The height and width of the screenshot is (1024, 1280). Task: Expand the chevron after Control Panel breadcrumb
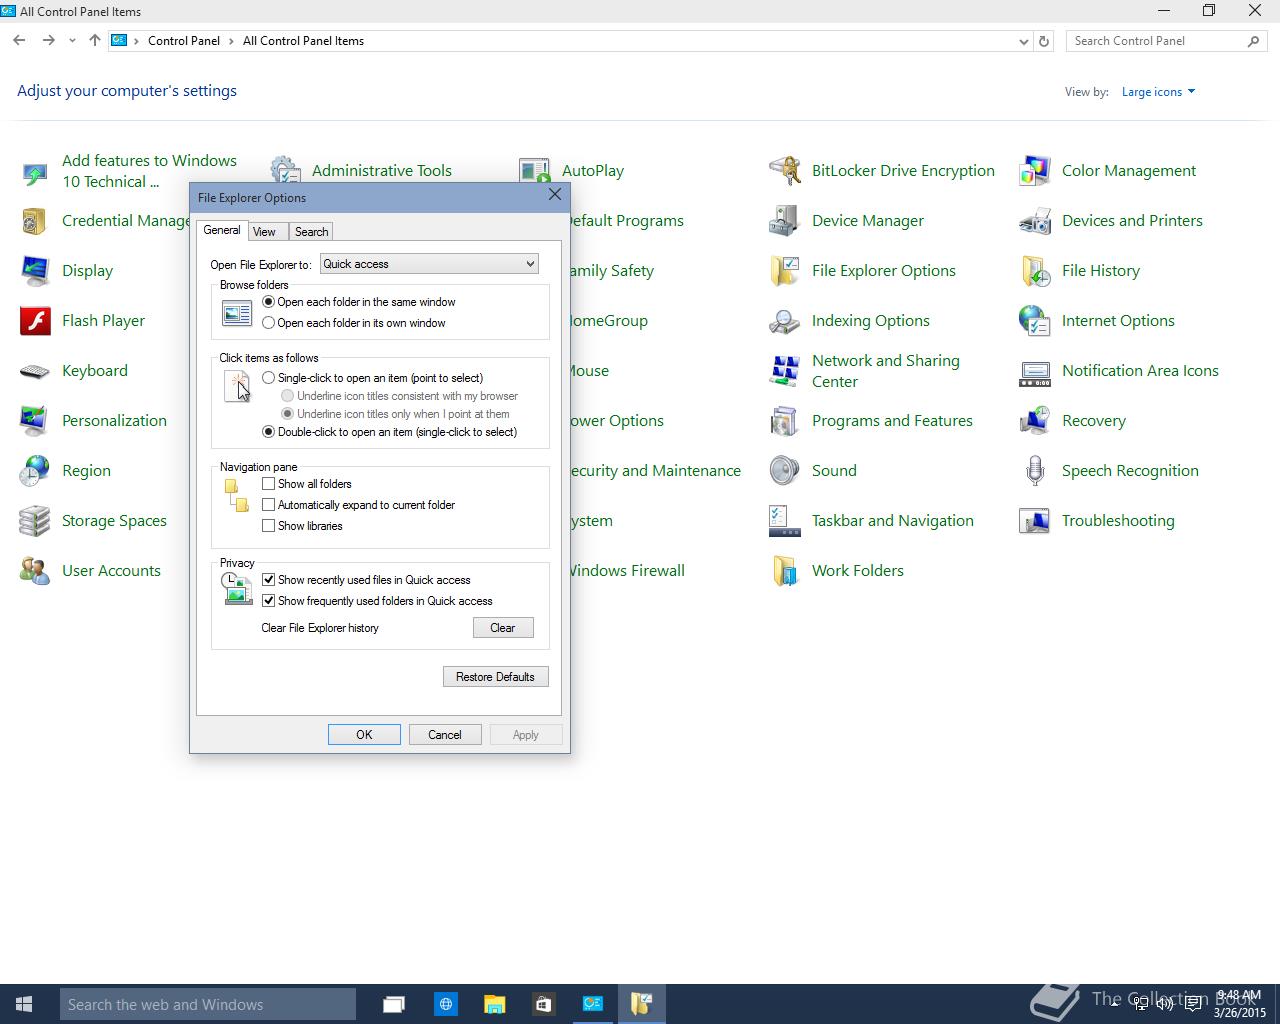click(x=231, y=41)
